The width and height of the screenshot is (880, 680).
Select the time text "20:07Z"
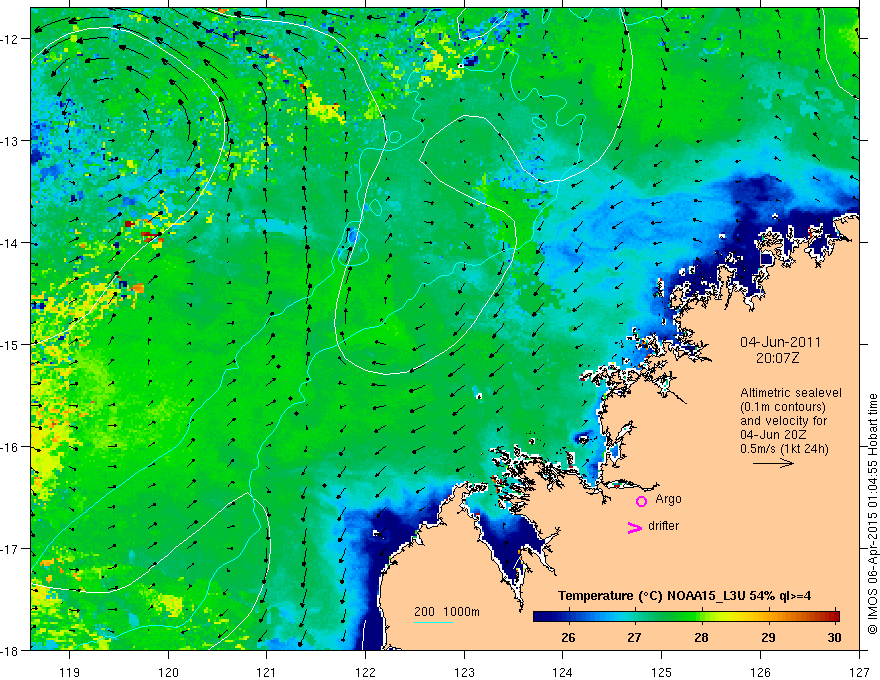coord(777,358)
